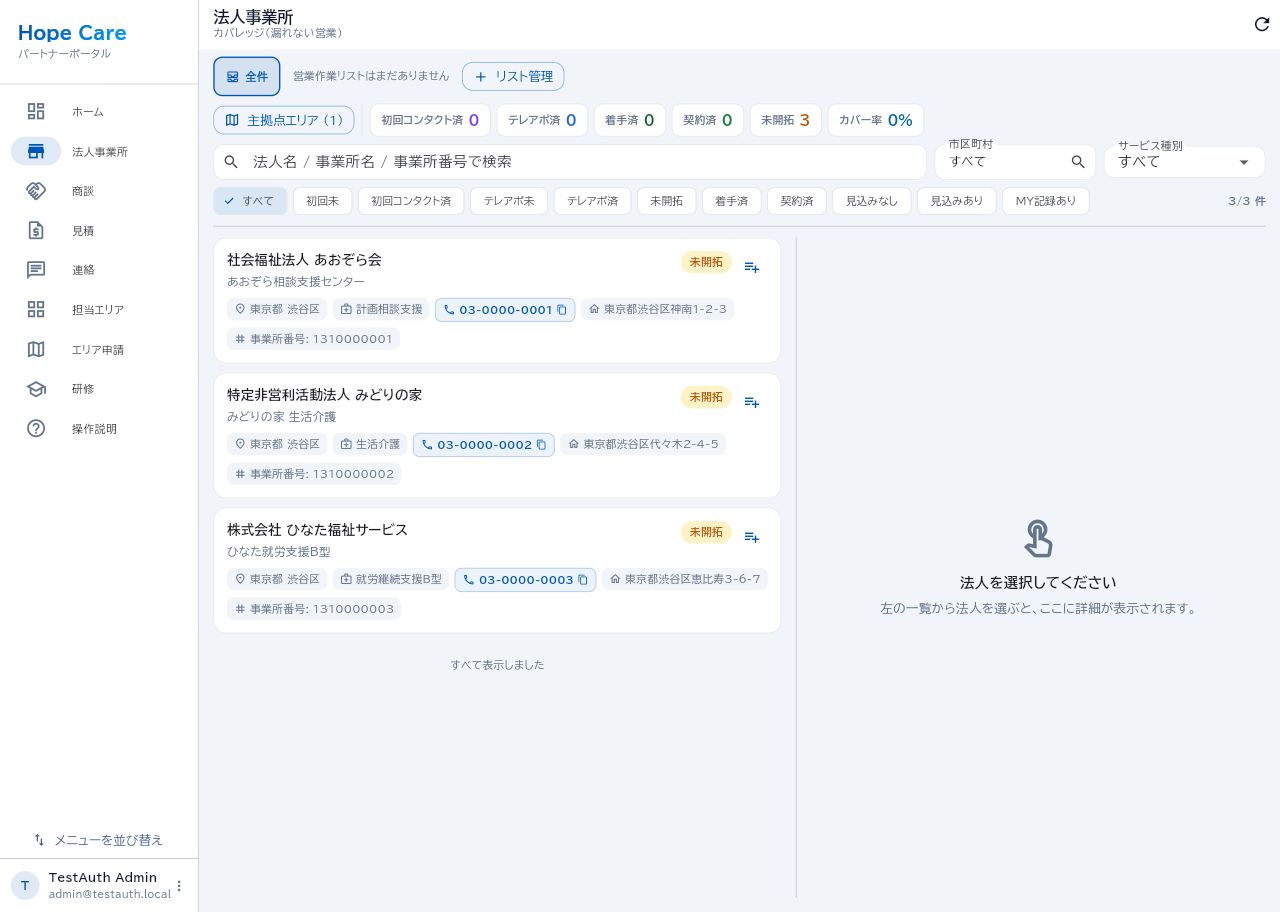Click the 担当エリア grid icon

pyautogui.click(x=36, y=309)
